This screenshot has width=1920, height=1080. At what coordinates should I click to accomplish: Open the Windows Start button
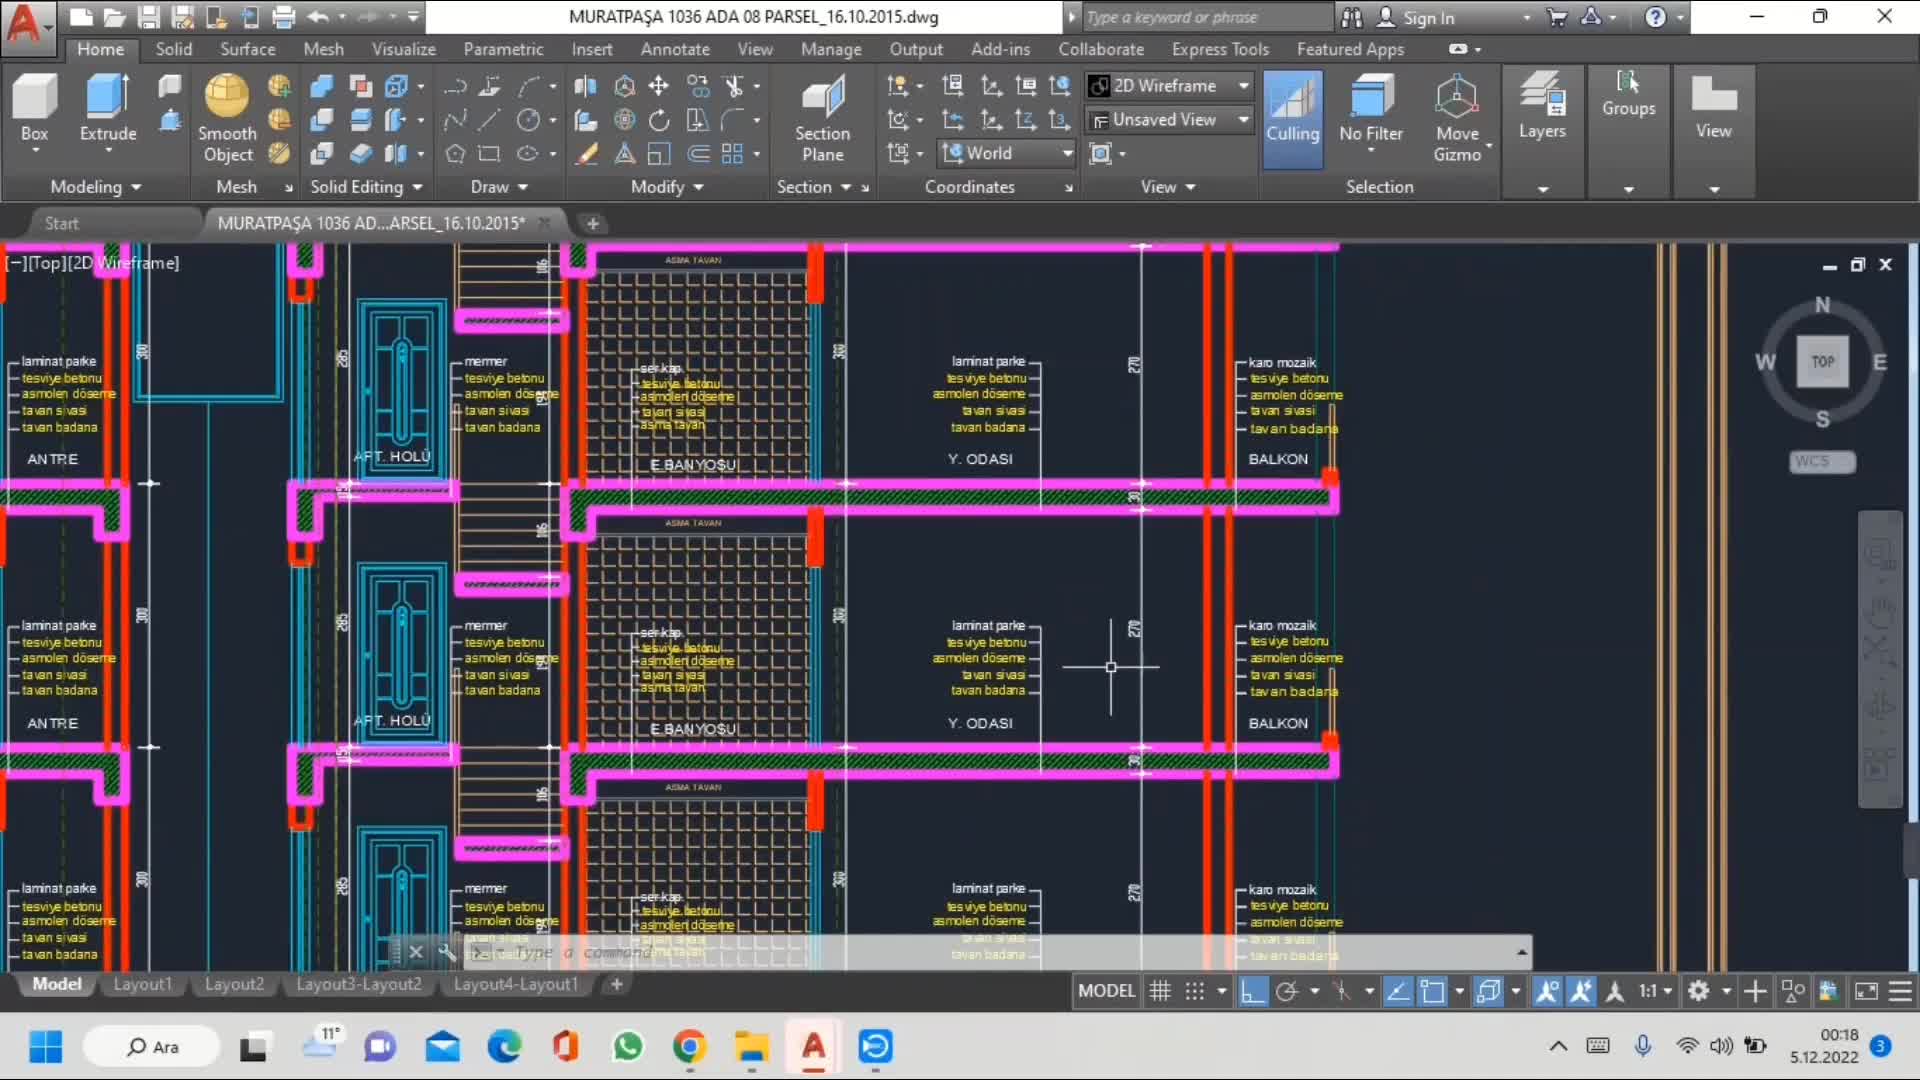click(x=45, y=1046)
